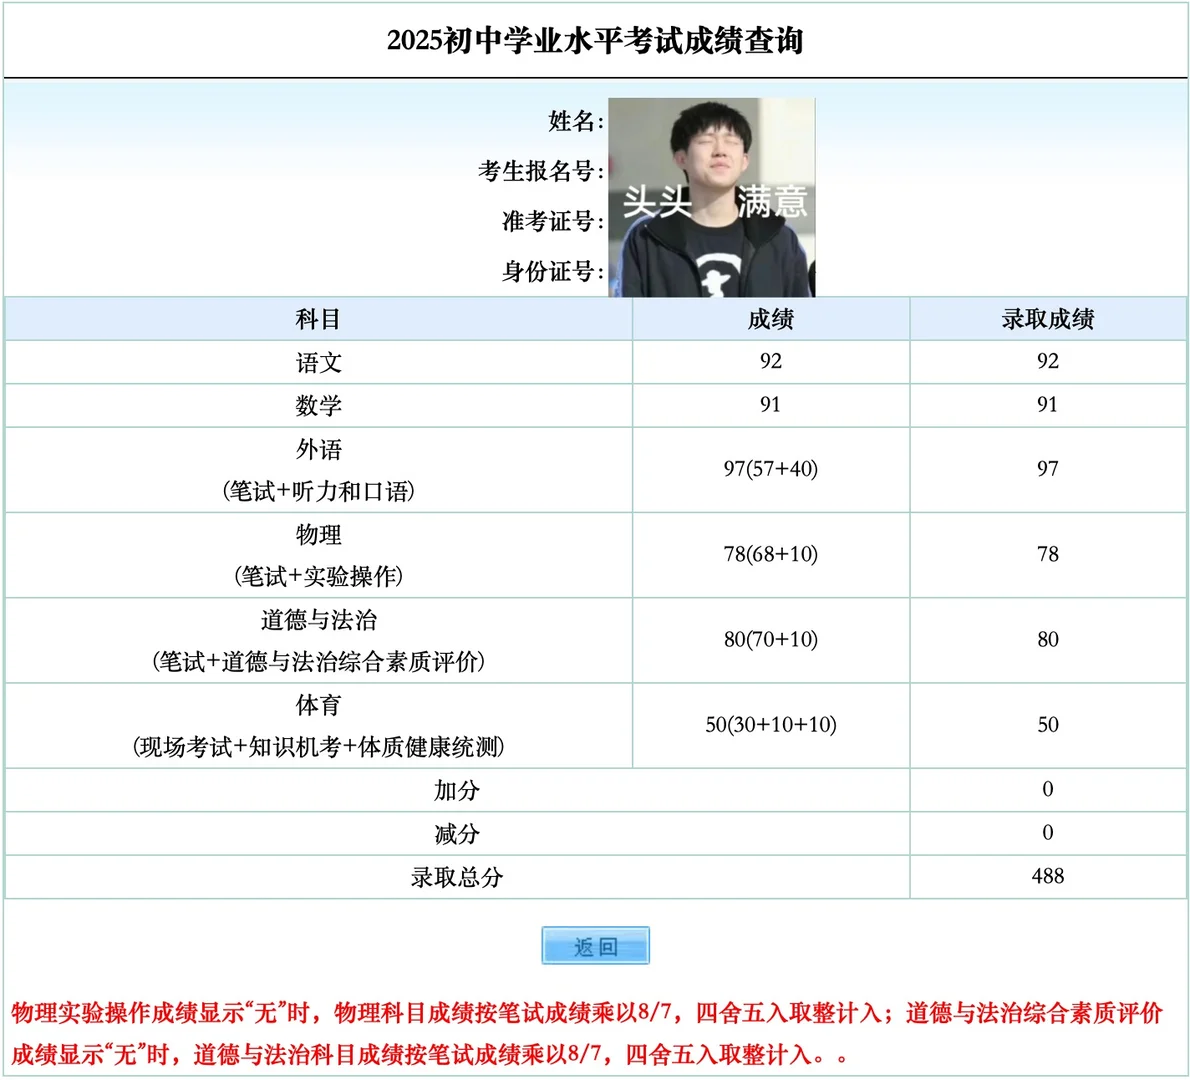Image resolution: width=1190 pixels, height=1080 pixels.
Task: Click the student photo thumbnail
Action: pyautogui.click(x=711, y=196)
